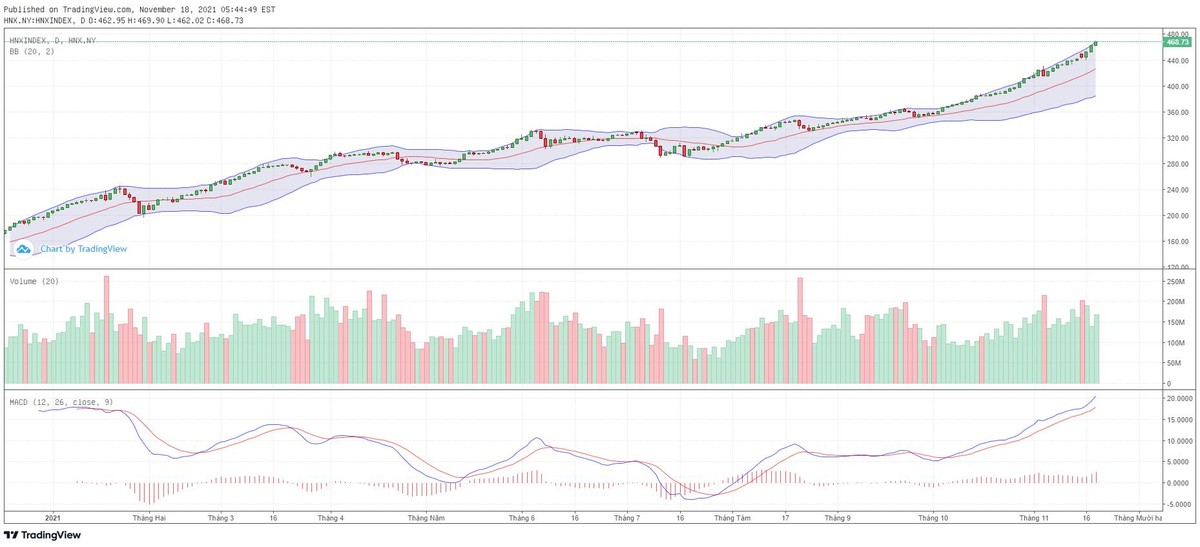Open the 'Chart by TradingView' link
Image resolution: width=1200 pixels, height=547 pixels.
pos(84,249)
